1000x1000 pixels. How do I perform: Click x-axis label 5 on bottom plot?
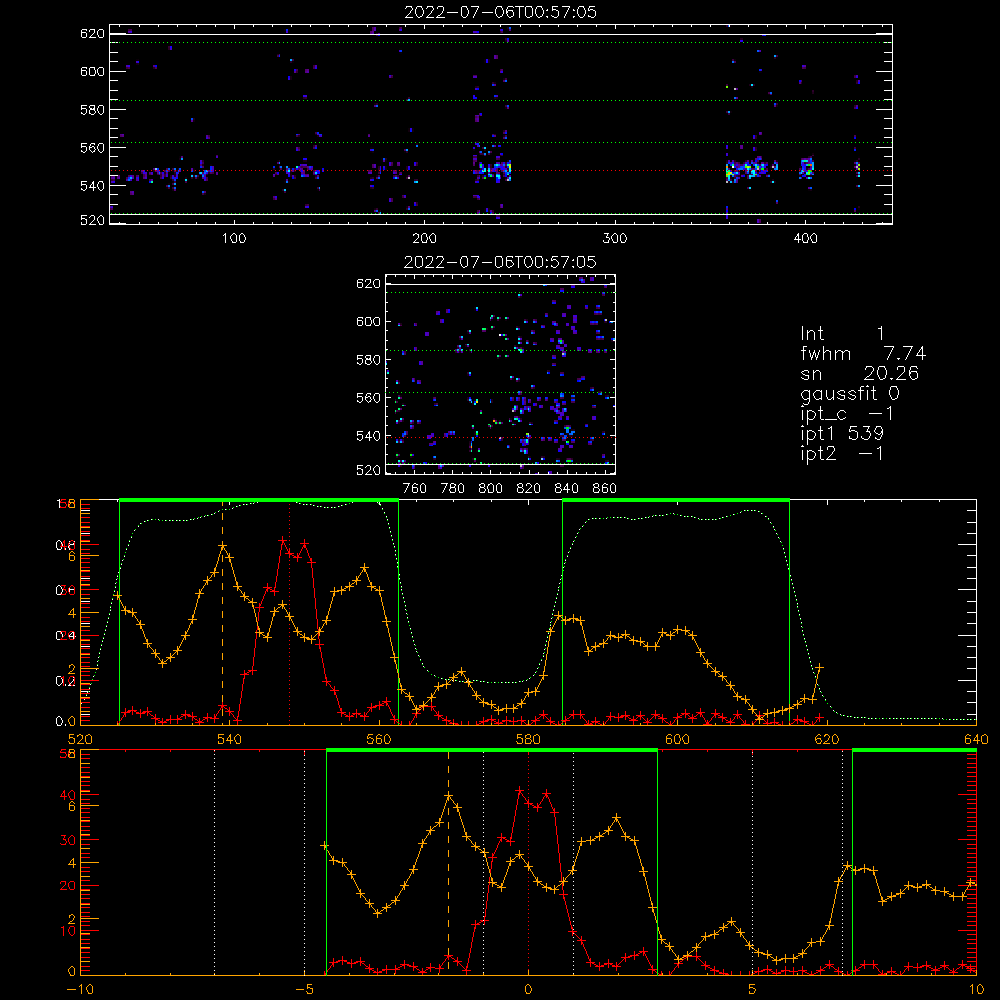coord(752,989)
